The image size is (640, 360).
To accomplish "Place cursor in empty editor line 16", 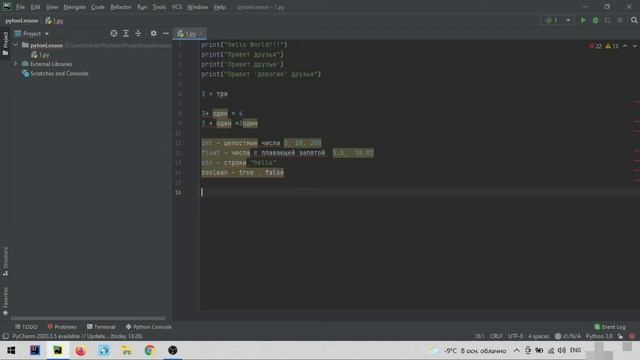I will click(419, 192).
